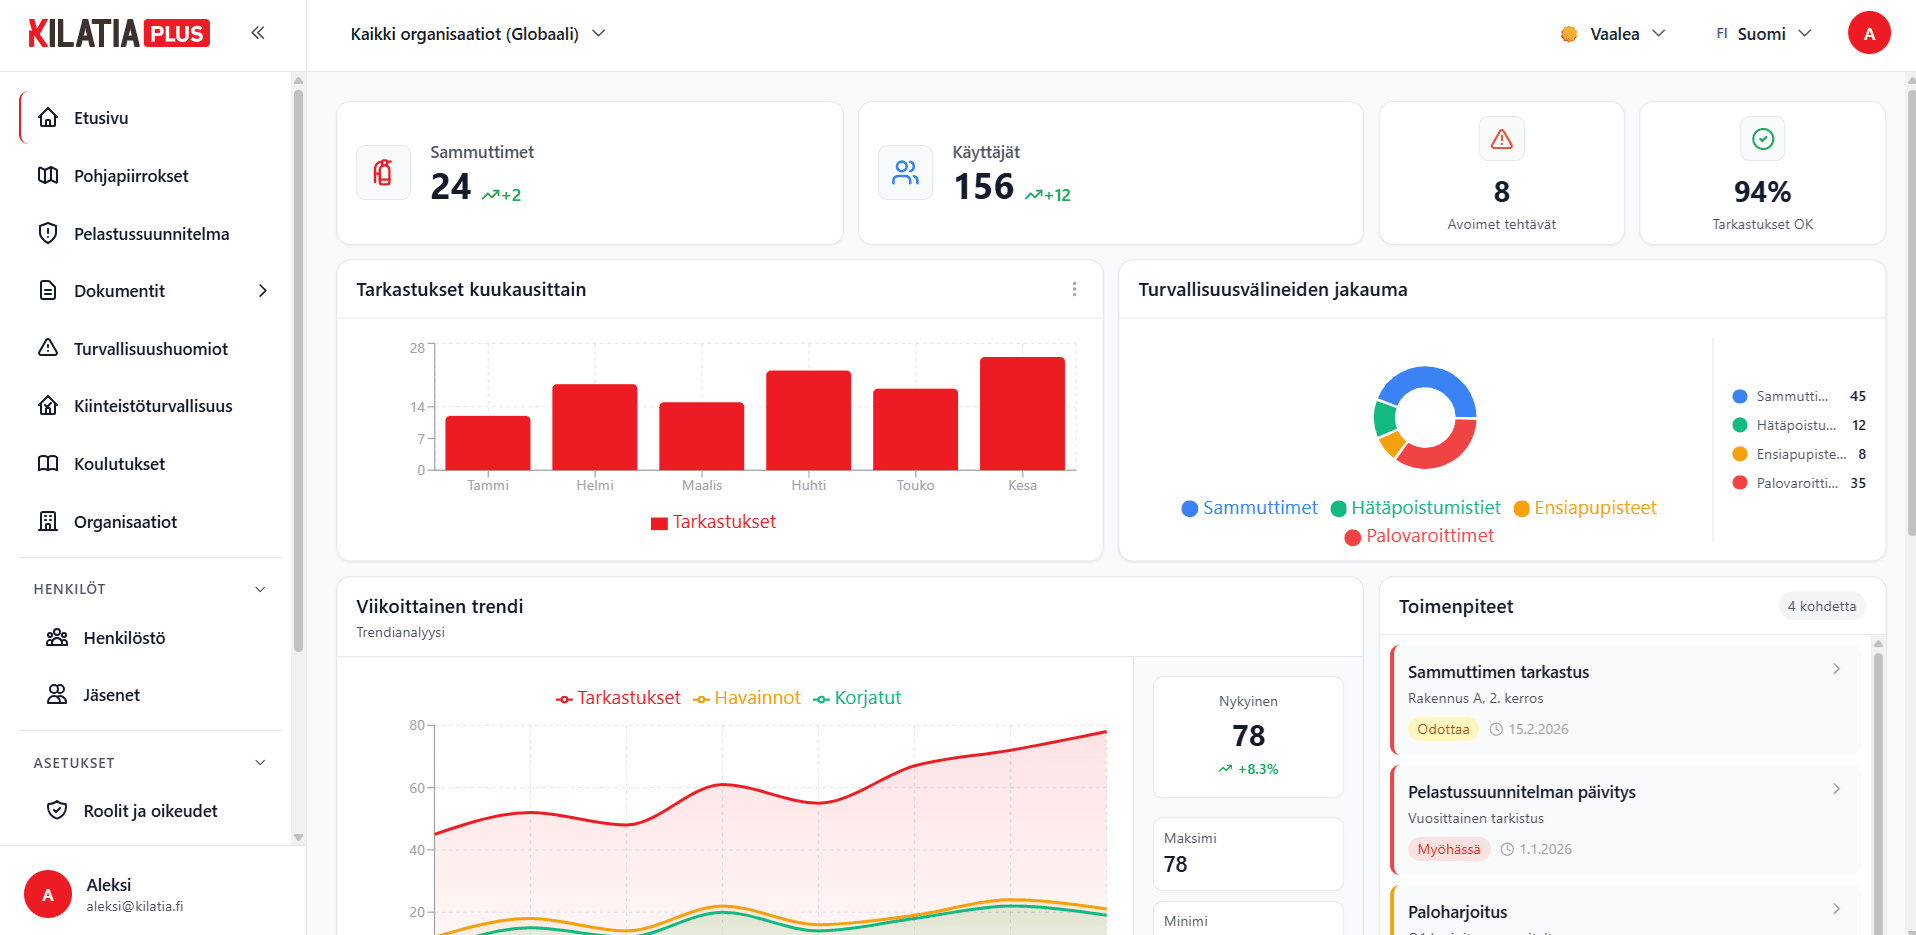
Task: Click the warning triangle icon above Avoimet tehtävät
Action: point(1501,139)
